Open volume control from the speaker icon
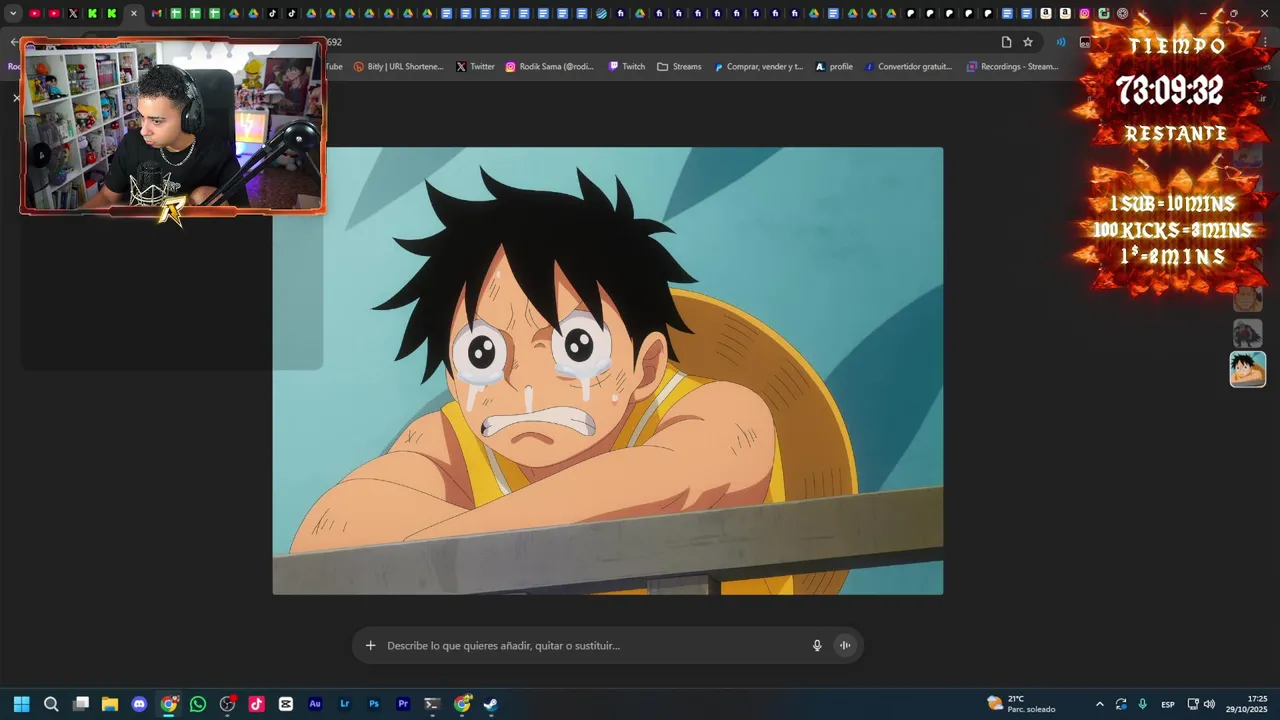Image resolution: width=1280 pixels, height=720 pixels. [1209, 704]
